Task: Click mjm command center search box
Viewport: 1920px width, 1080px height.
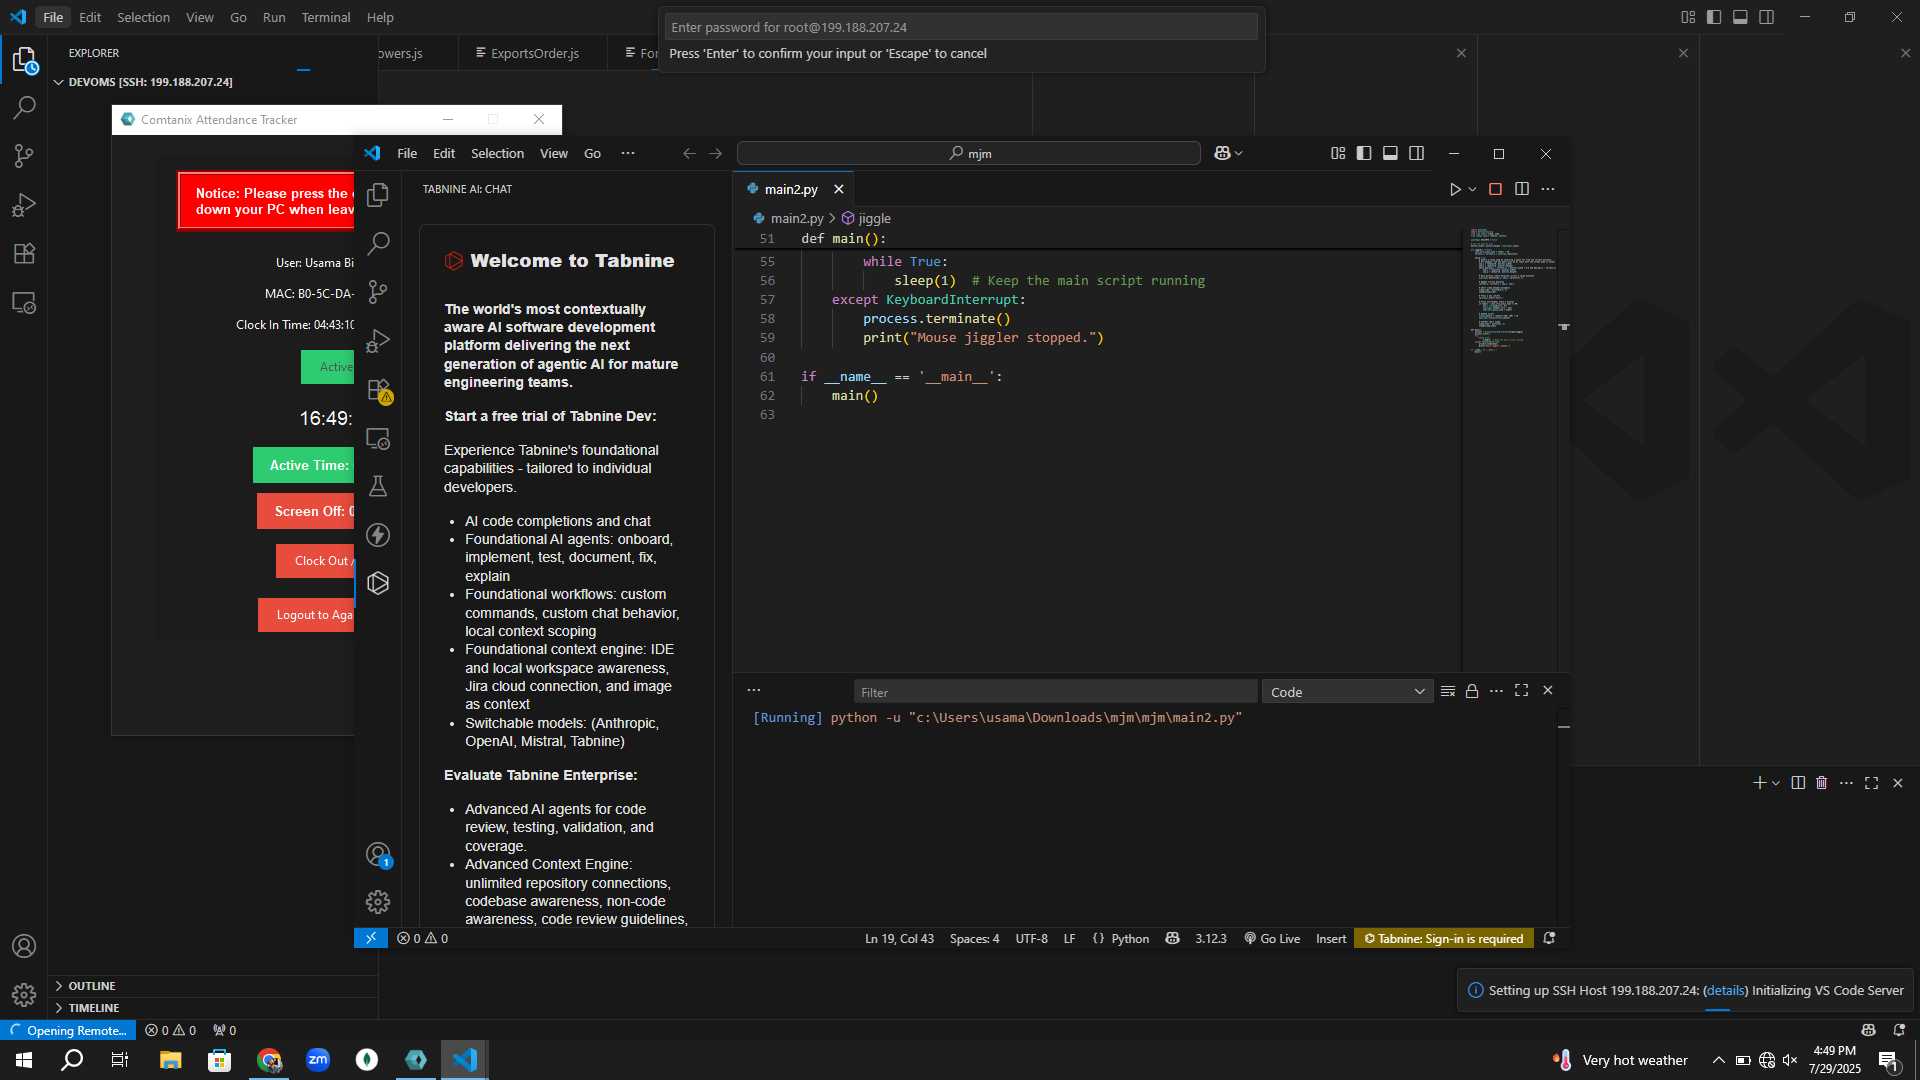Action: (969, 153)
